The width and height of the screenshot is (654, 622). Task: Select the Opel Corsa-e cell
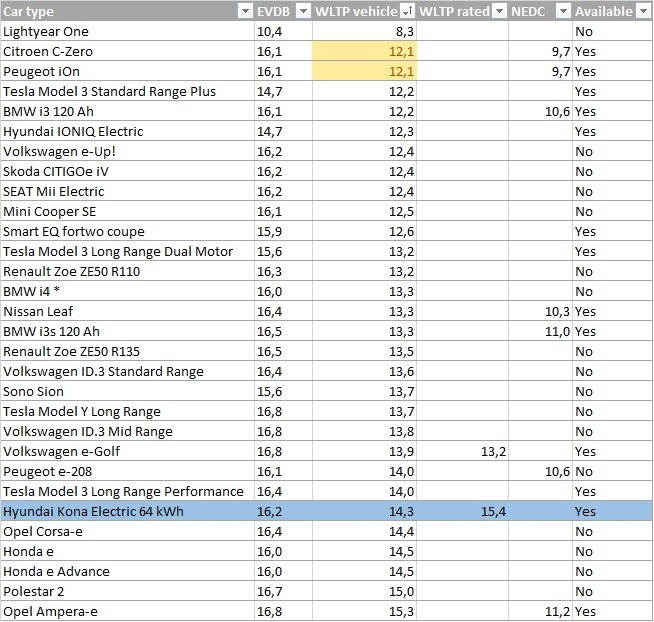[x=128, y=531]
